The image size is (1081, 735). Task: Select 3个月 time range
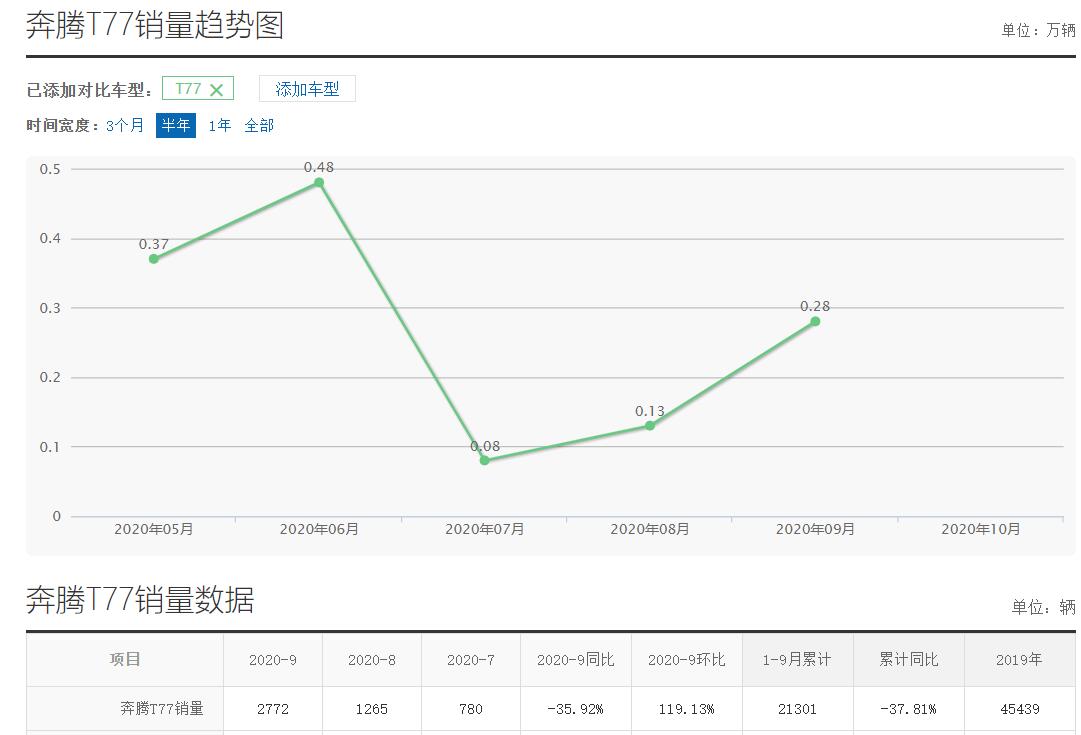125,125
